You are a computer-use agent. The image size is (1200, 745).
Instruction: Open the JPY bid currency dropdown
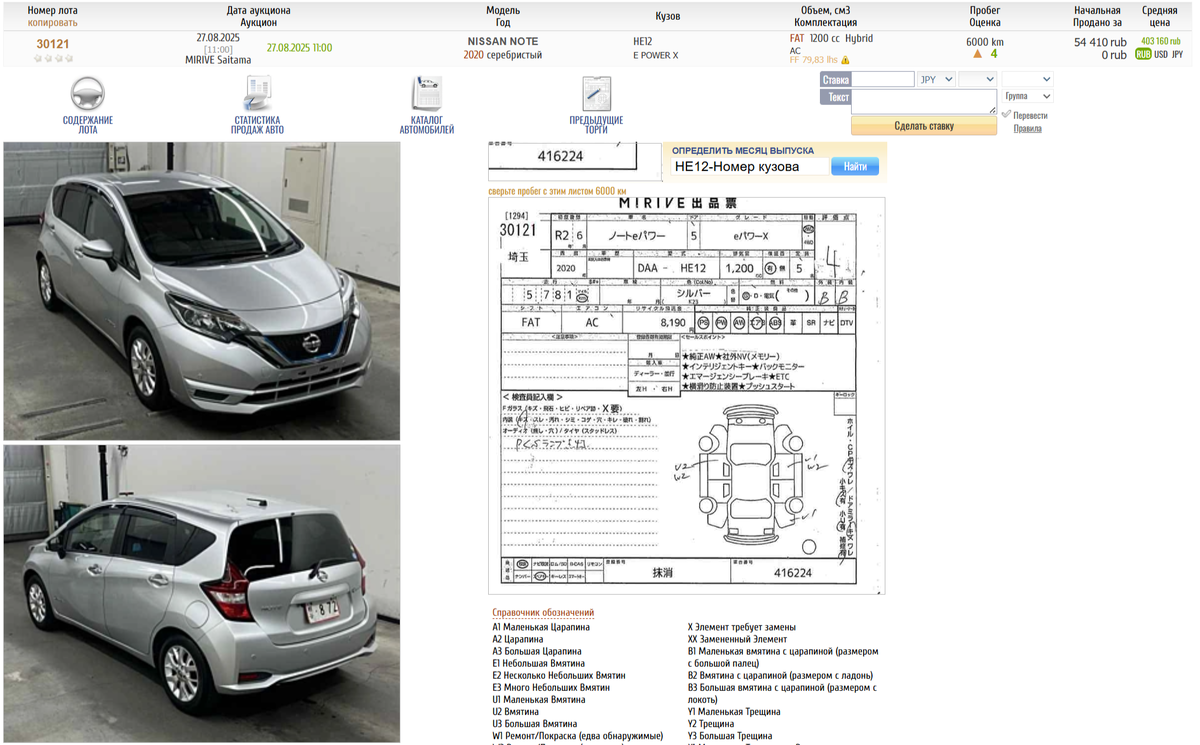tap(936, 79)
